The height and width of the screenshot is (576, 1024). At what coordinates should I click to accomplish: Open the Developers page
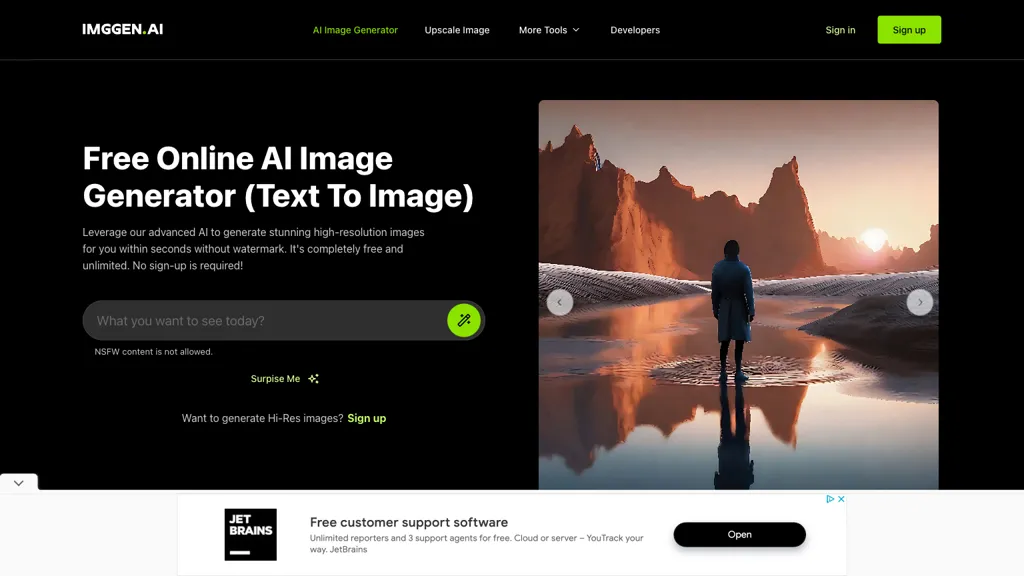(x=635, y=30)
